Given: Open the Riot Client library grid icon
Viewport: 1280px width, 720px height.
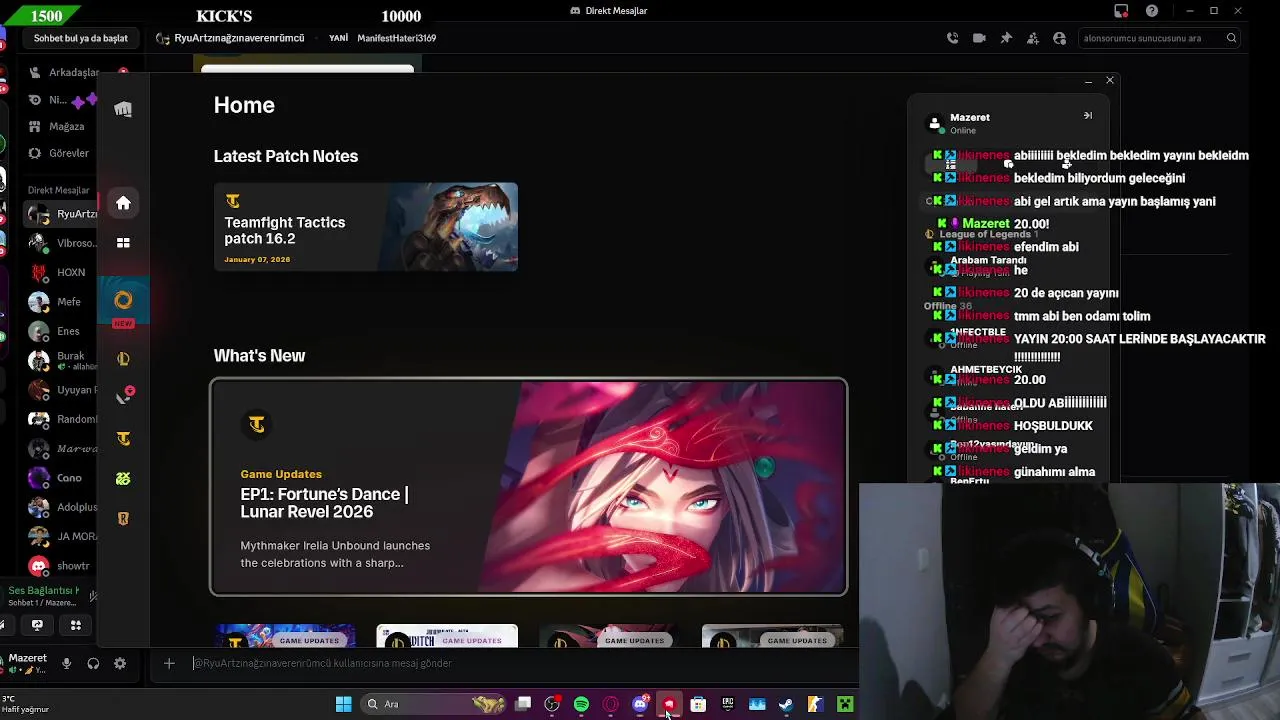Looking at the screenshot, I should click(123, 243).
